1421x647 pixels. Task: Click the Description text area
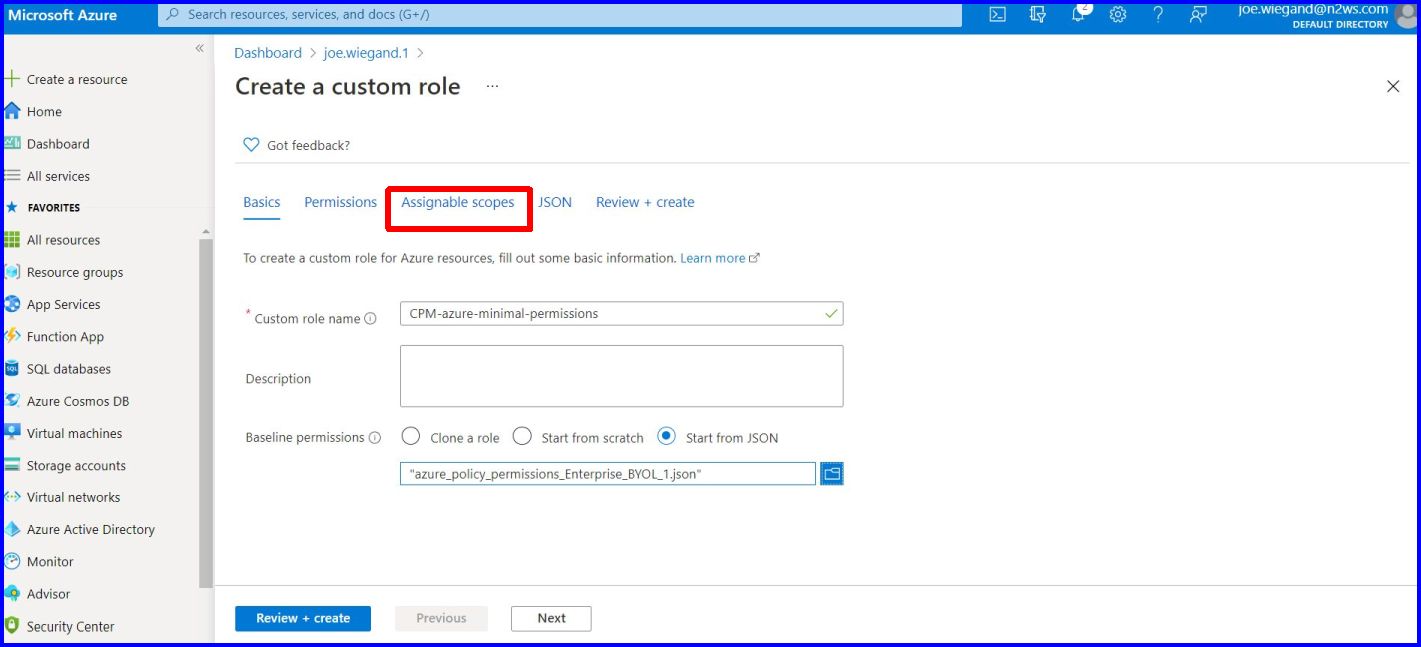[621, 376]
